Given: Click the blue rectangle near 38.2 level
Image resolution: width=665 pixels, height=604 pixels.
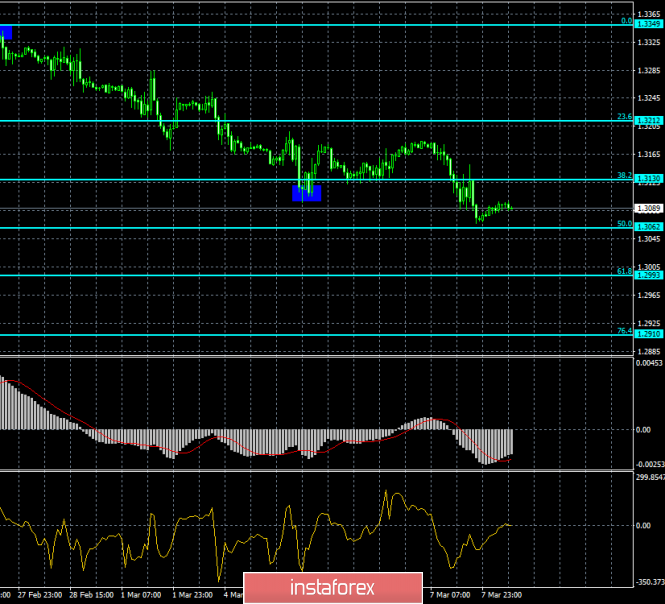Looking at the screenshot, I should click(x=307, y=193).
